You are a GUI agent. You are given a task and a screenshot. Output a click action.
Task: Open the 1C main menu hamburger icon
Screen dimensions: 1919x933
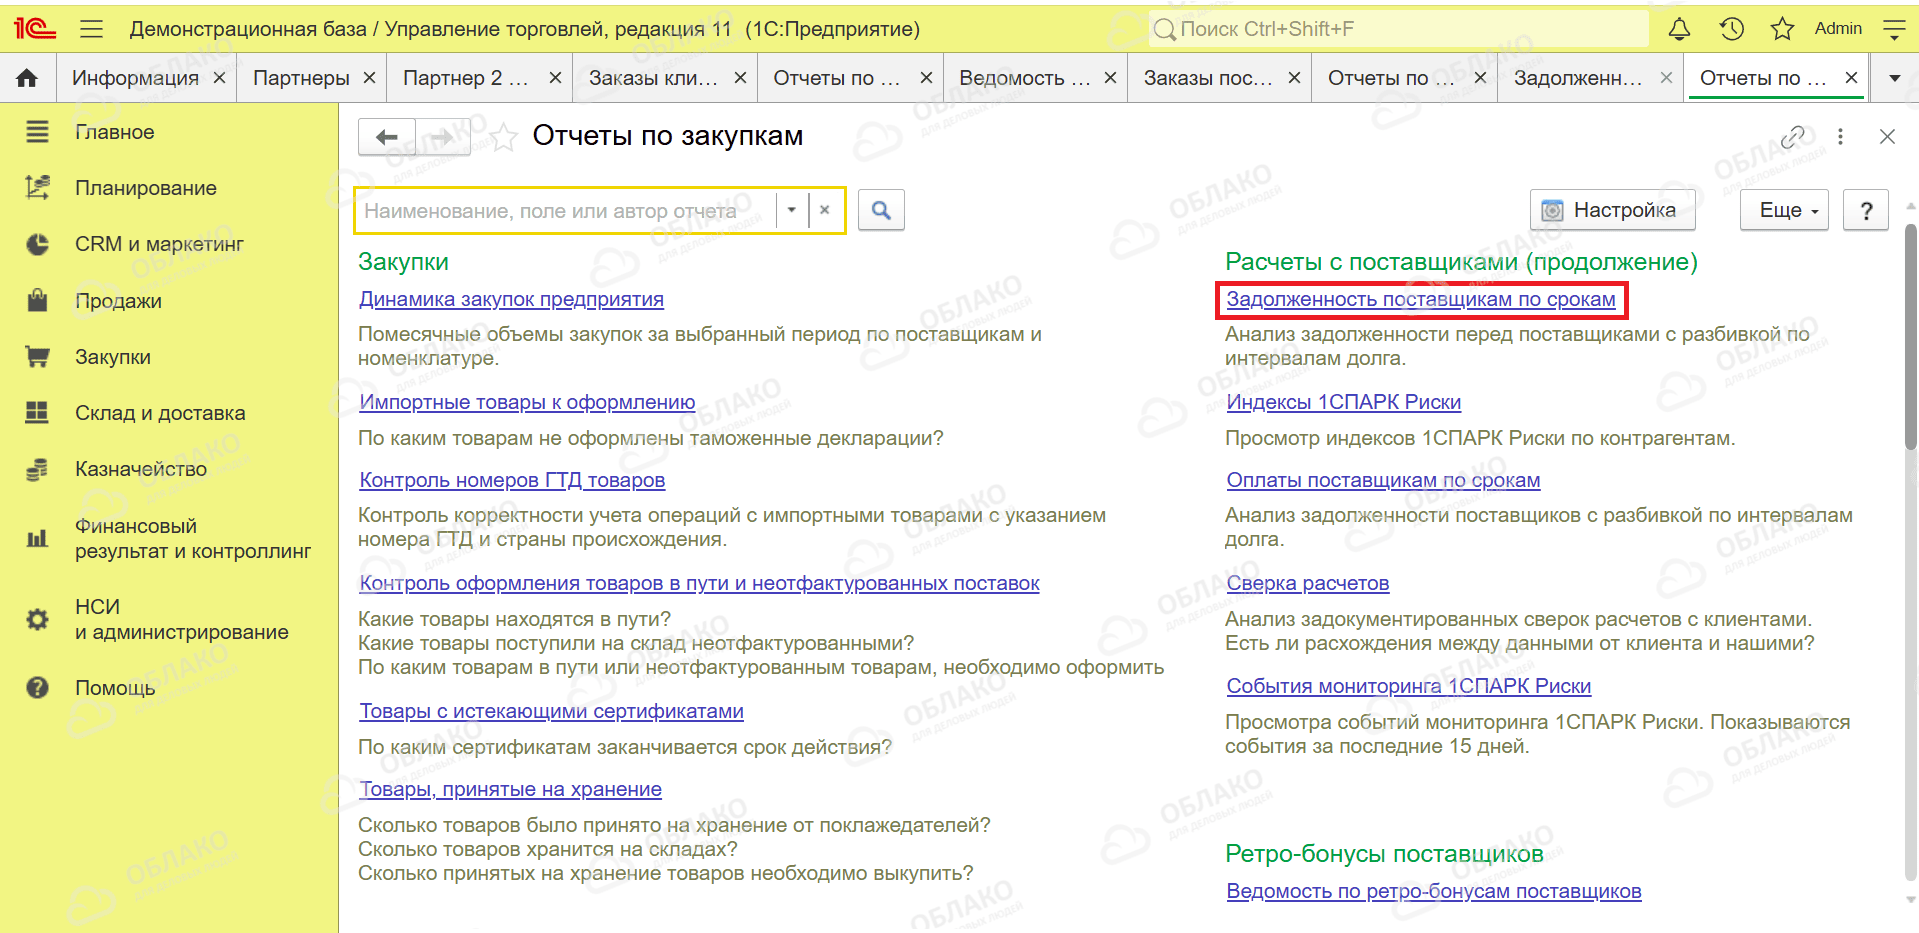pyautogui.click(x=91, y=29)
